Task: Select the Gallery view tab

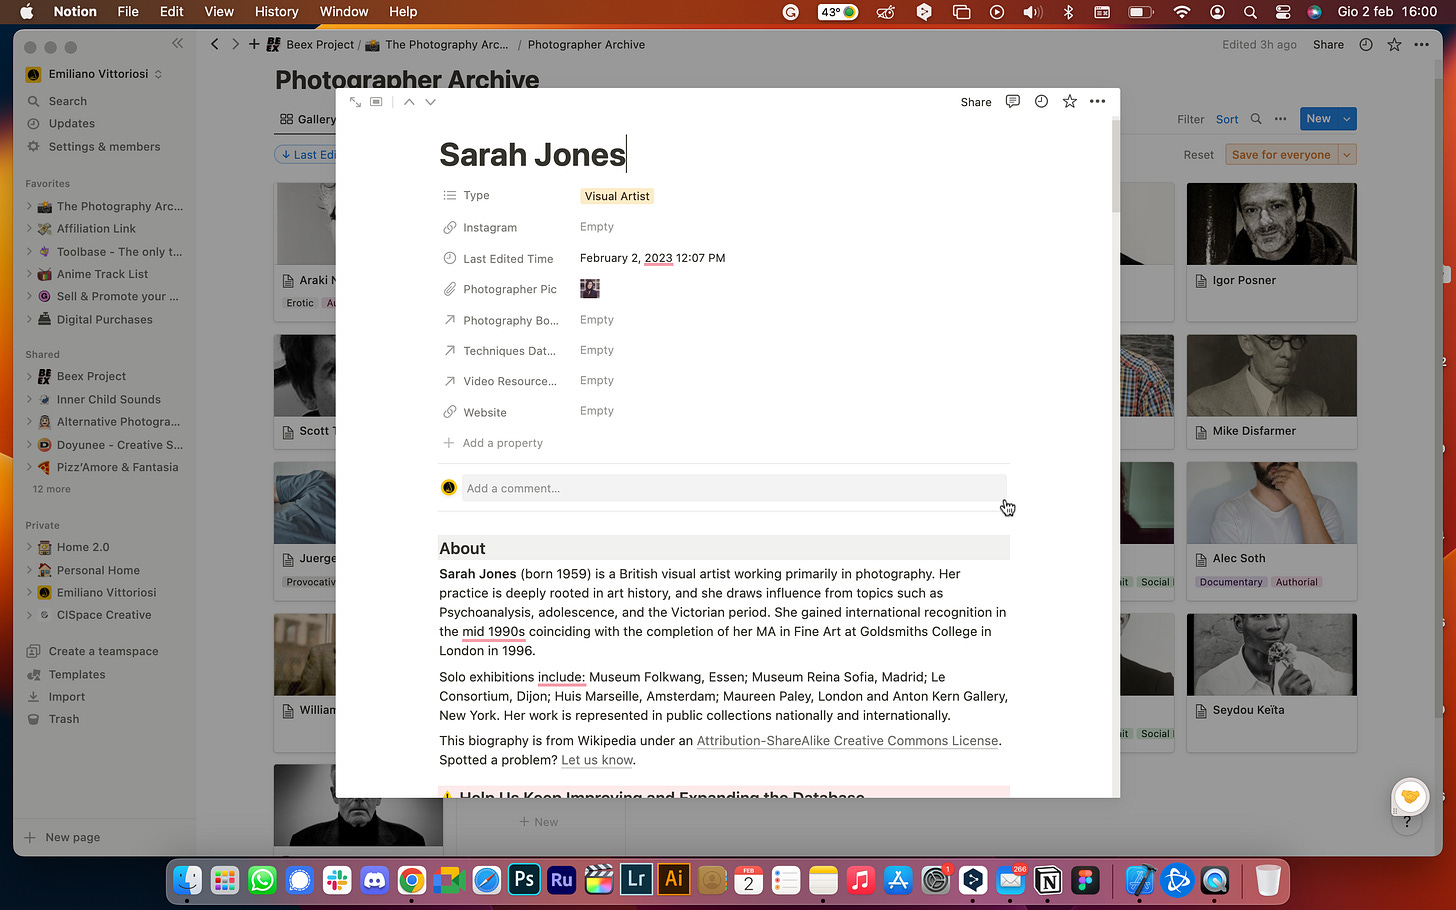Action: (308, 119)
